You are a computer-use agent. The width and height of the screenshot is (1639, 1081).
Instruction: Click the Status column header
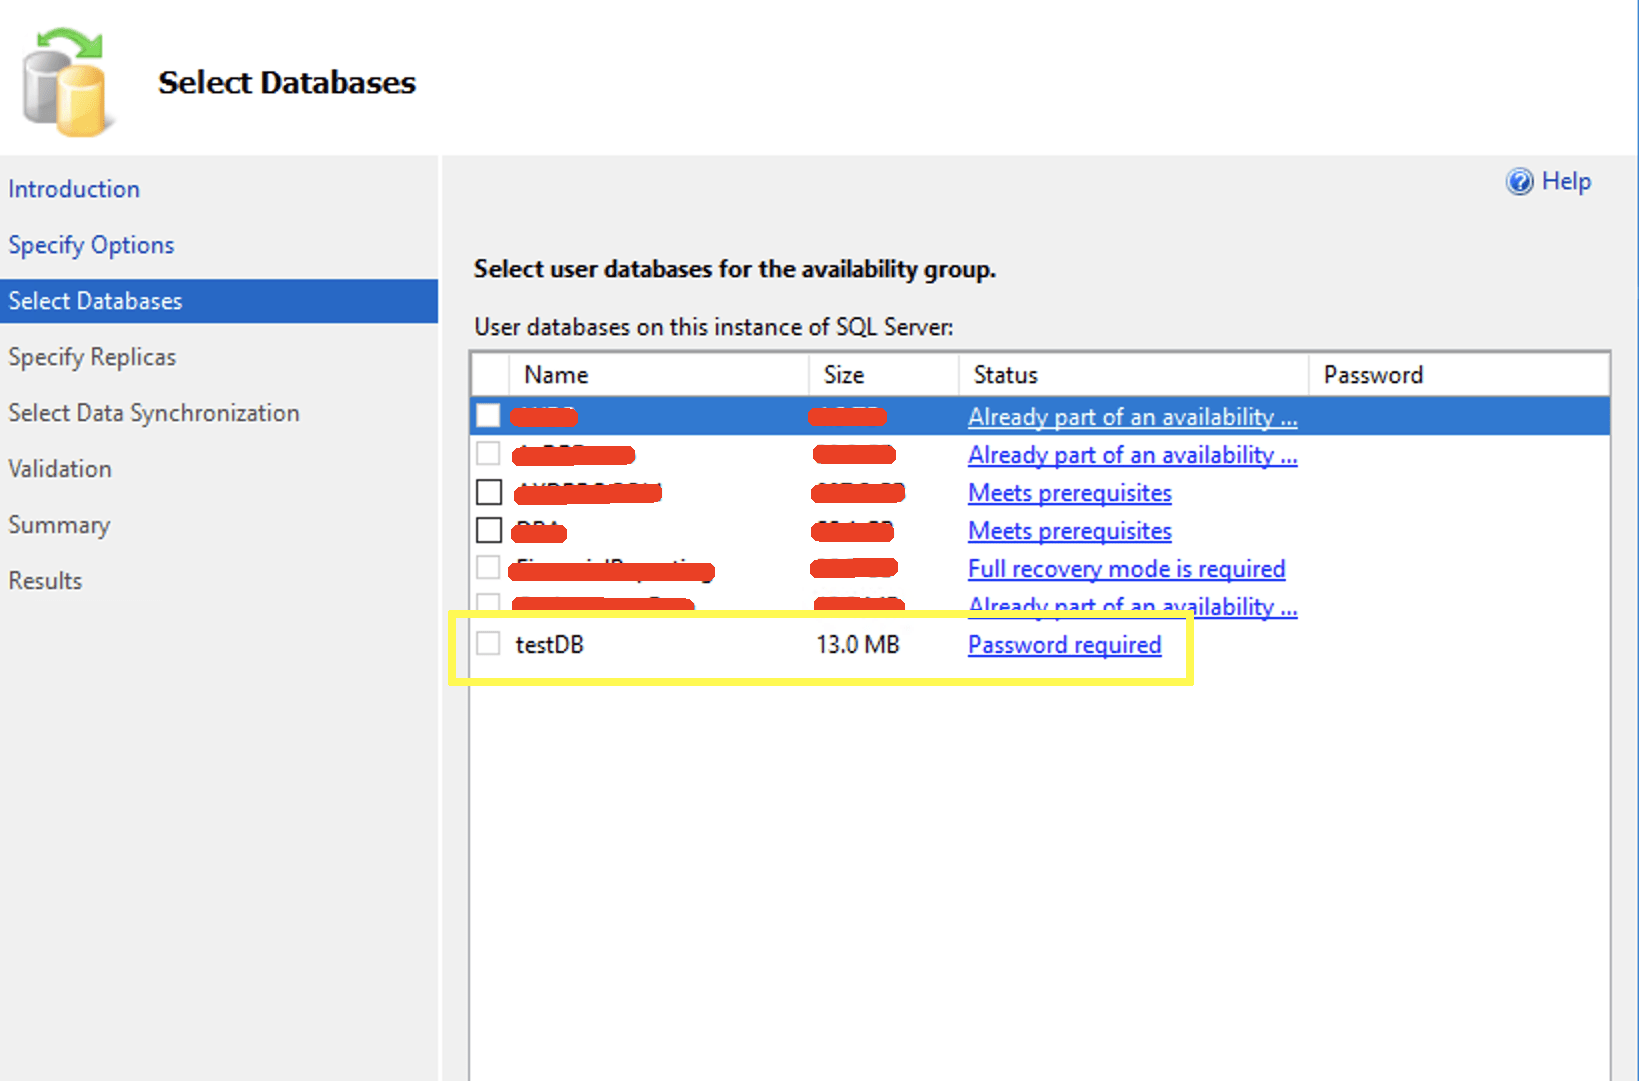point(1005,375)
